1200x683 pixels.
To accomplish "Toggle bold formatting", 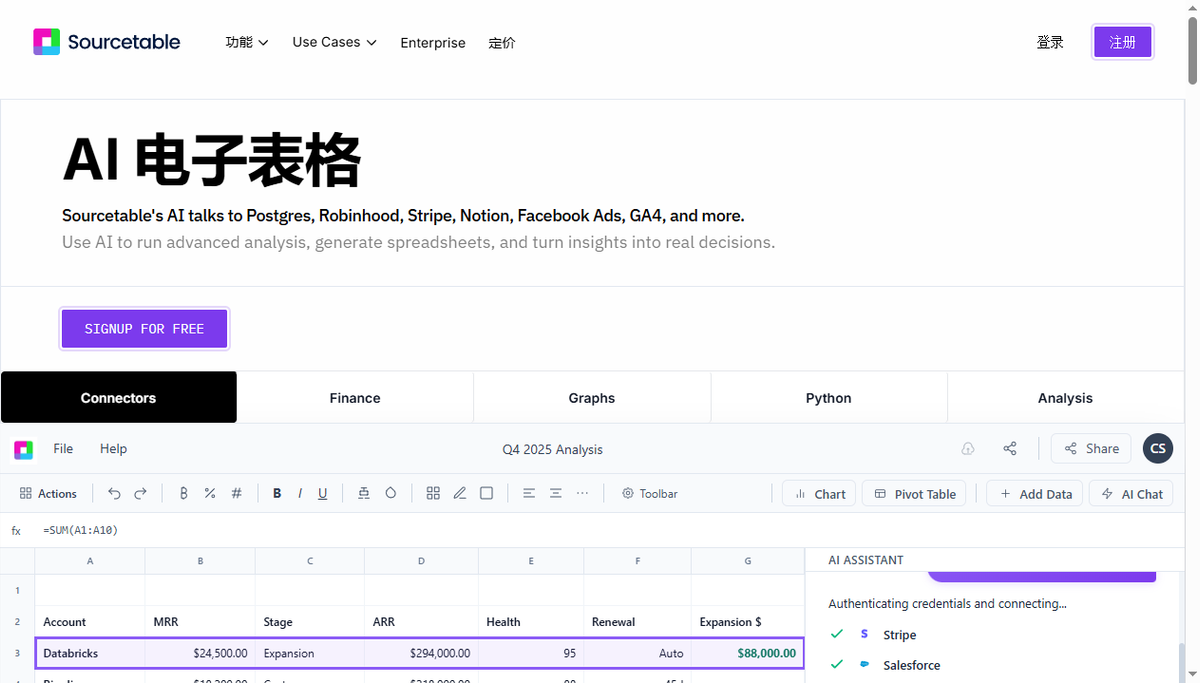I will [277, 494].
